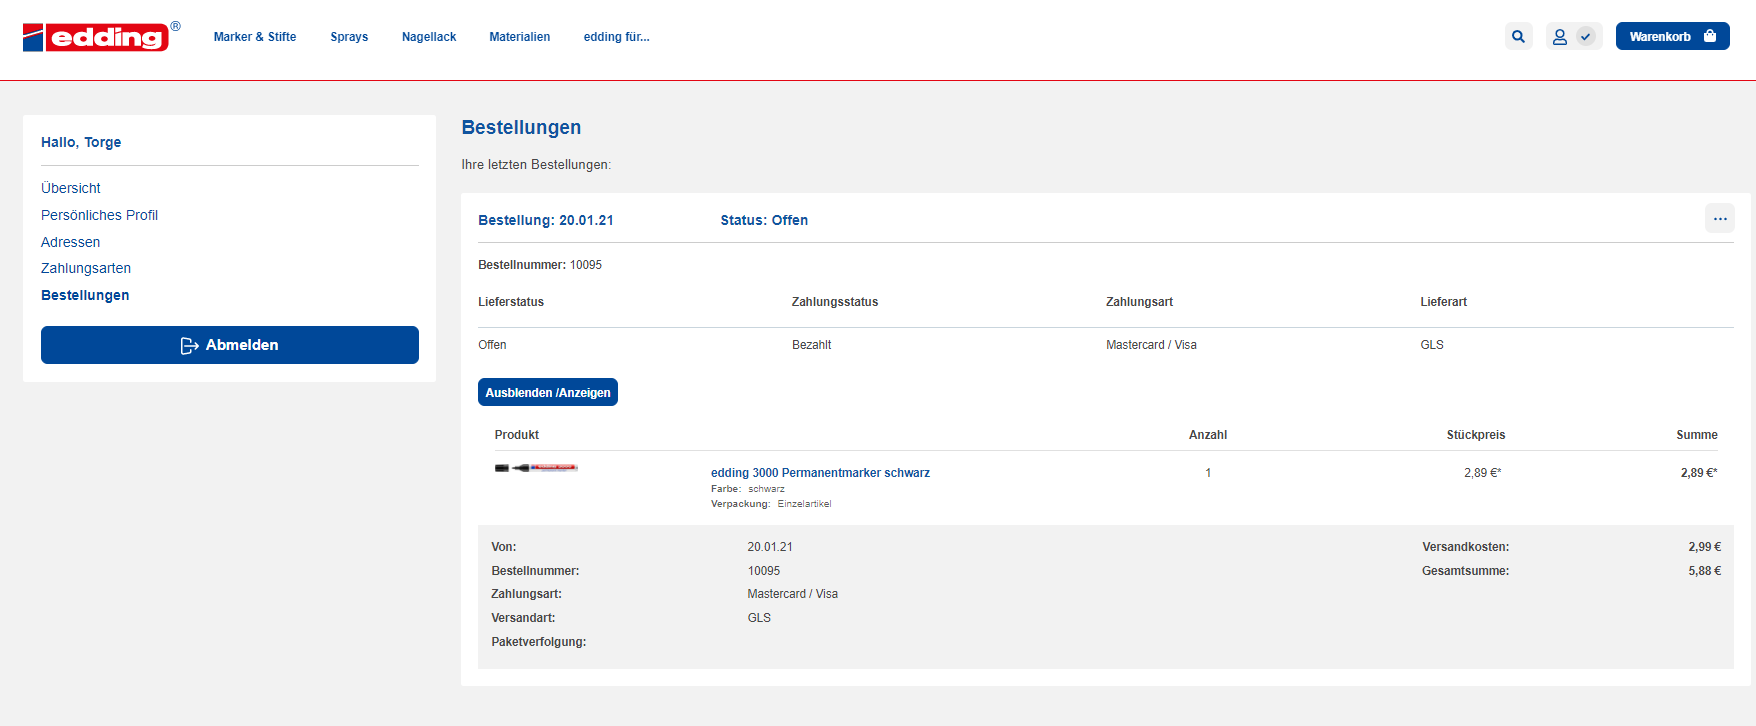1756x726 pixels.
Task: Click the black marker product thumbnail
Action: pyautogui.click(x=536, y=468)
